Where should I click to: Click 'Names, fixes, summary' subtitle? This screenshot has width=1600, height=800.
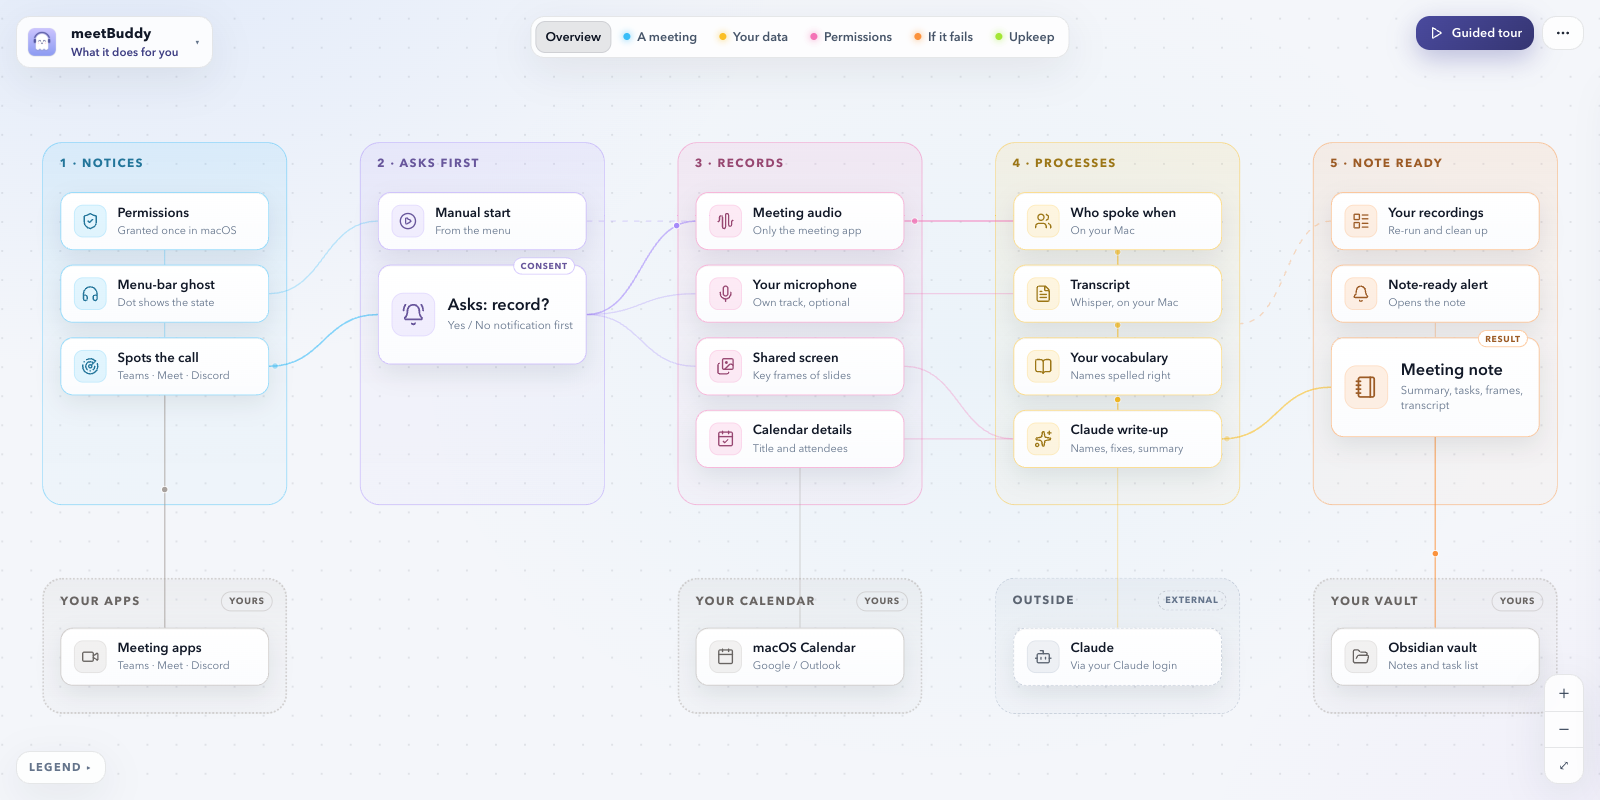(x=1126, y=449)
